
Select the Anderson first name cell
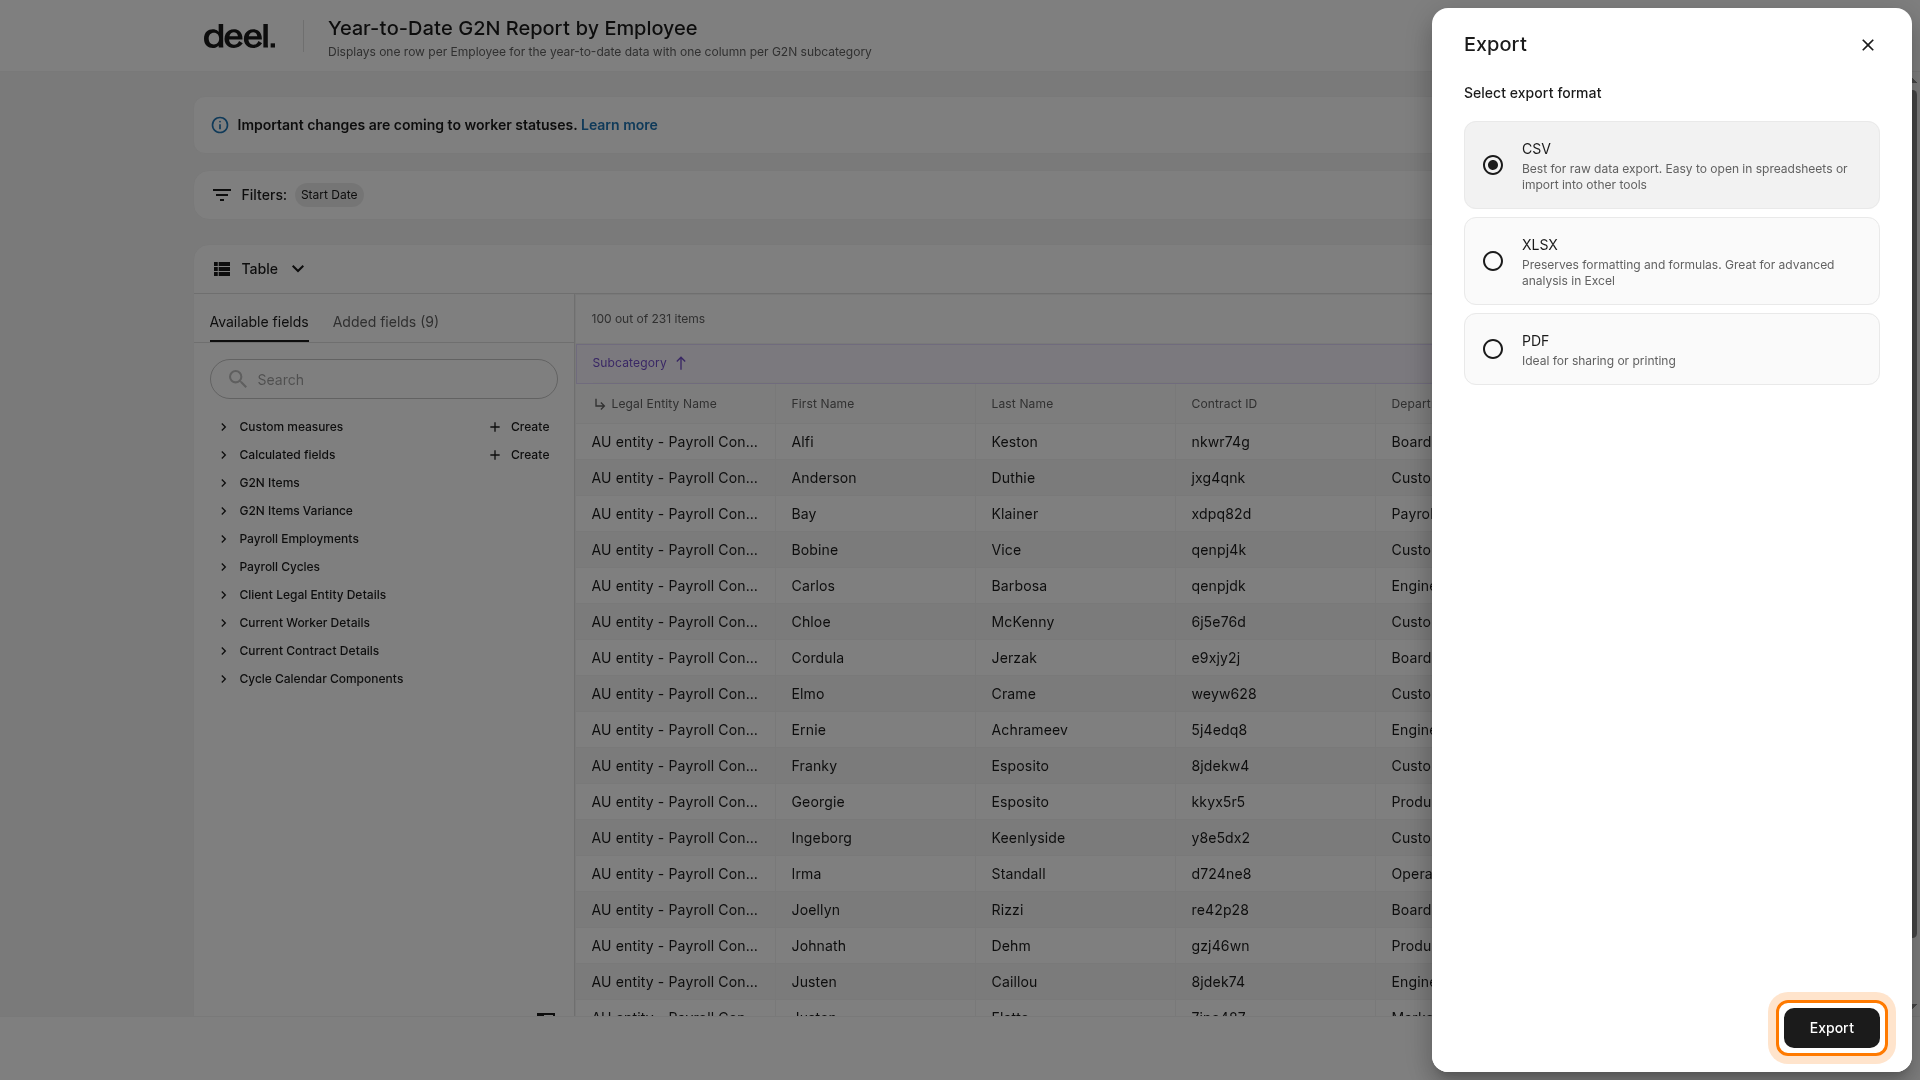tap(875, 478)
